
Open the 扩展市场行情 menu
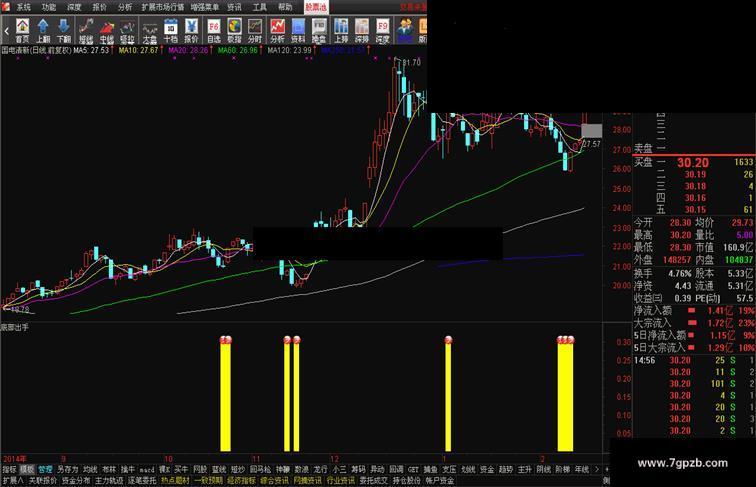(x=162, y=7)
